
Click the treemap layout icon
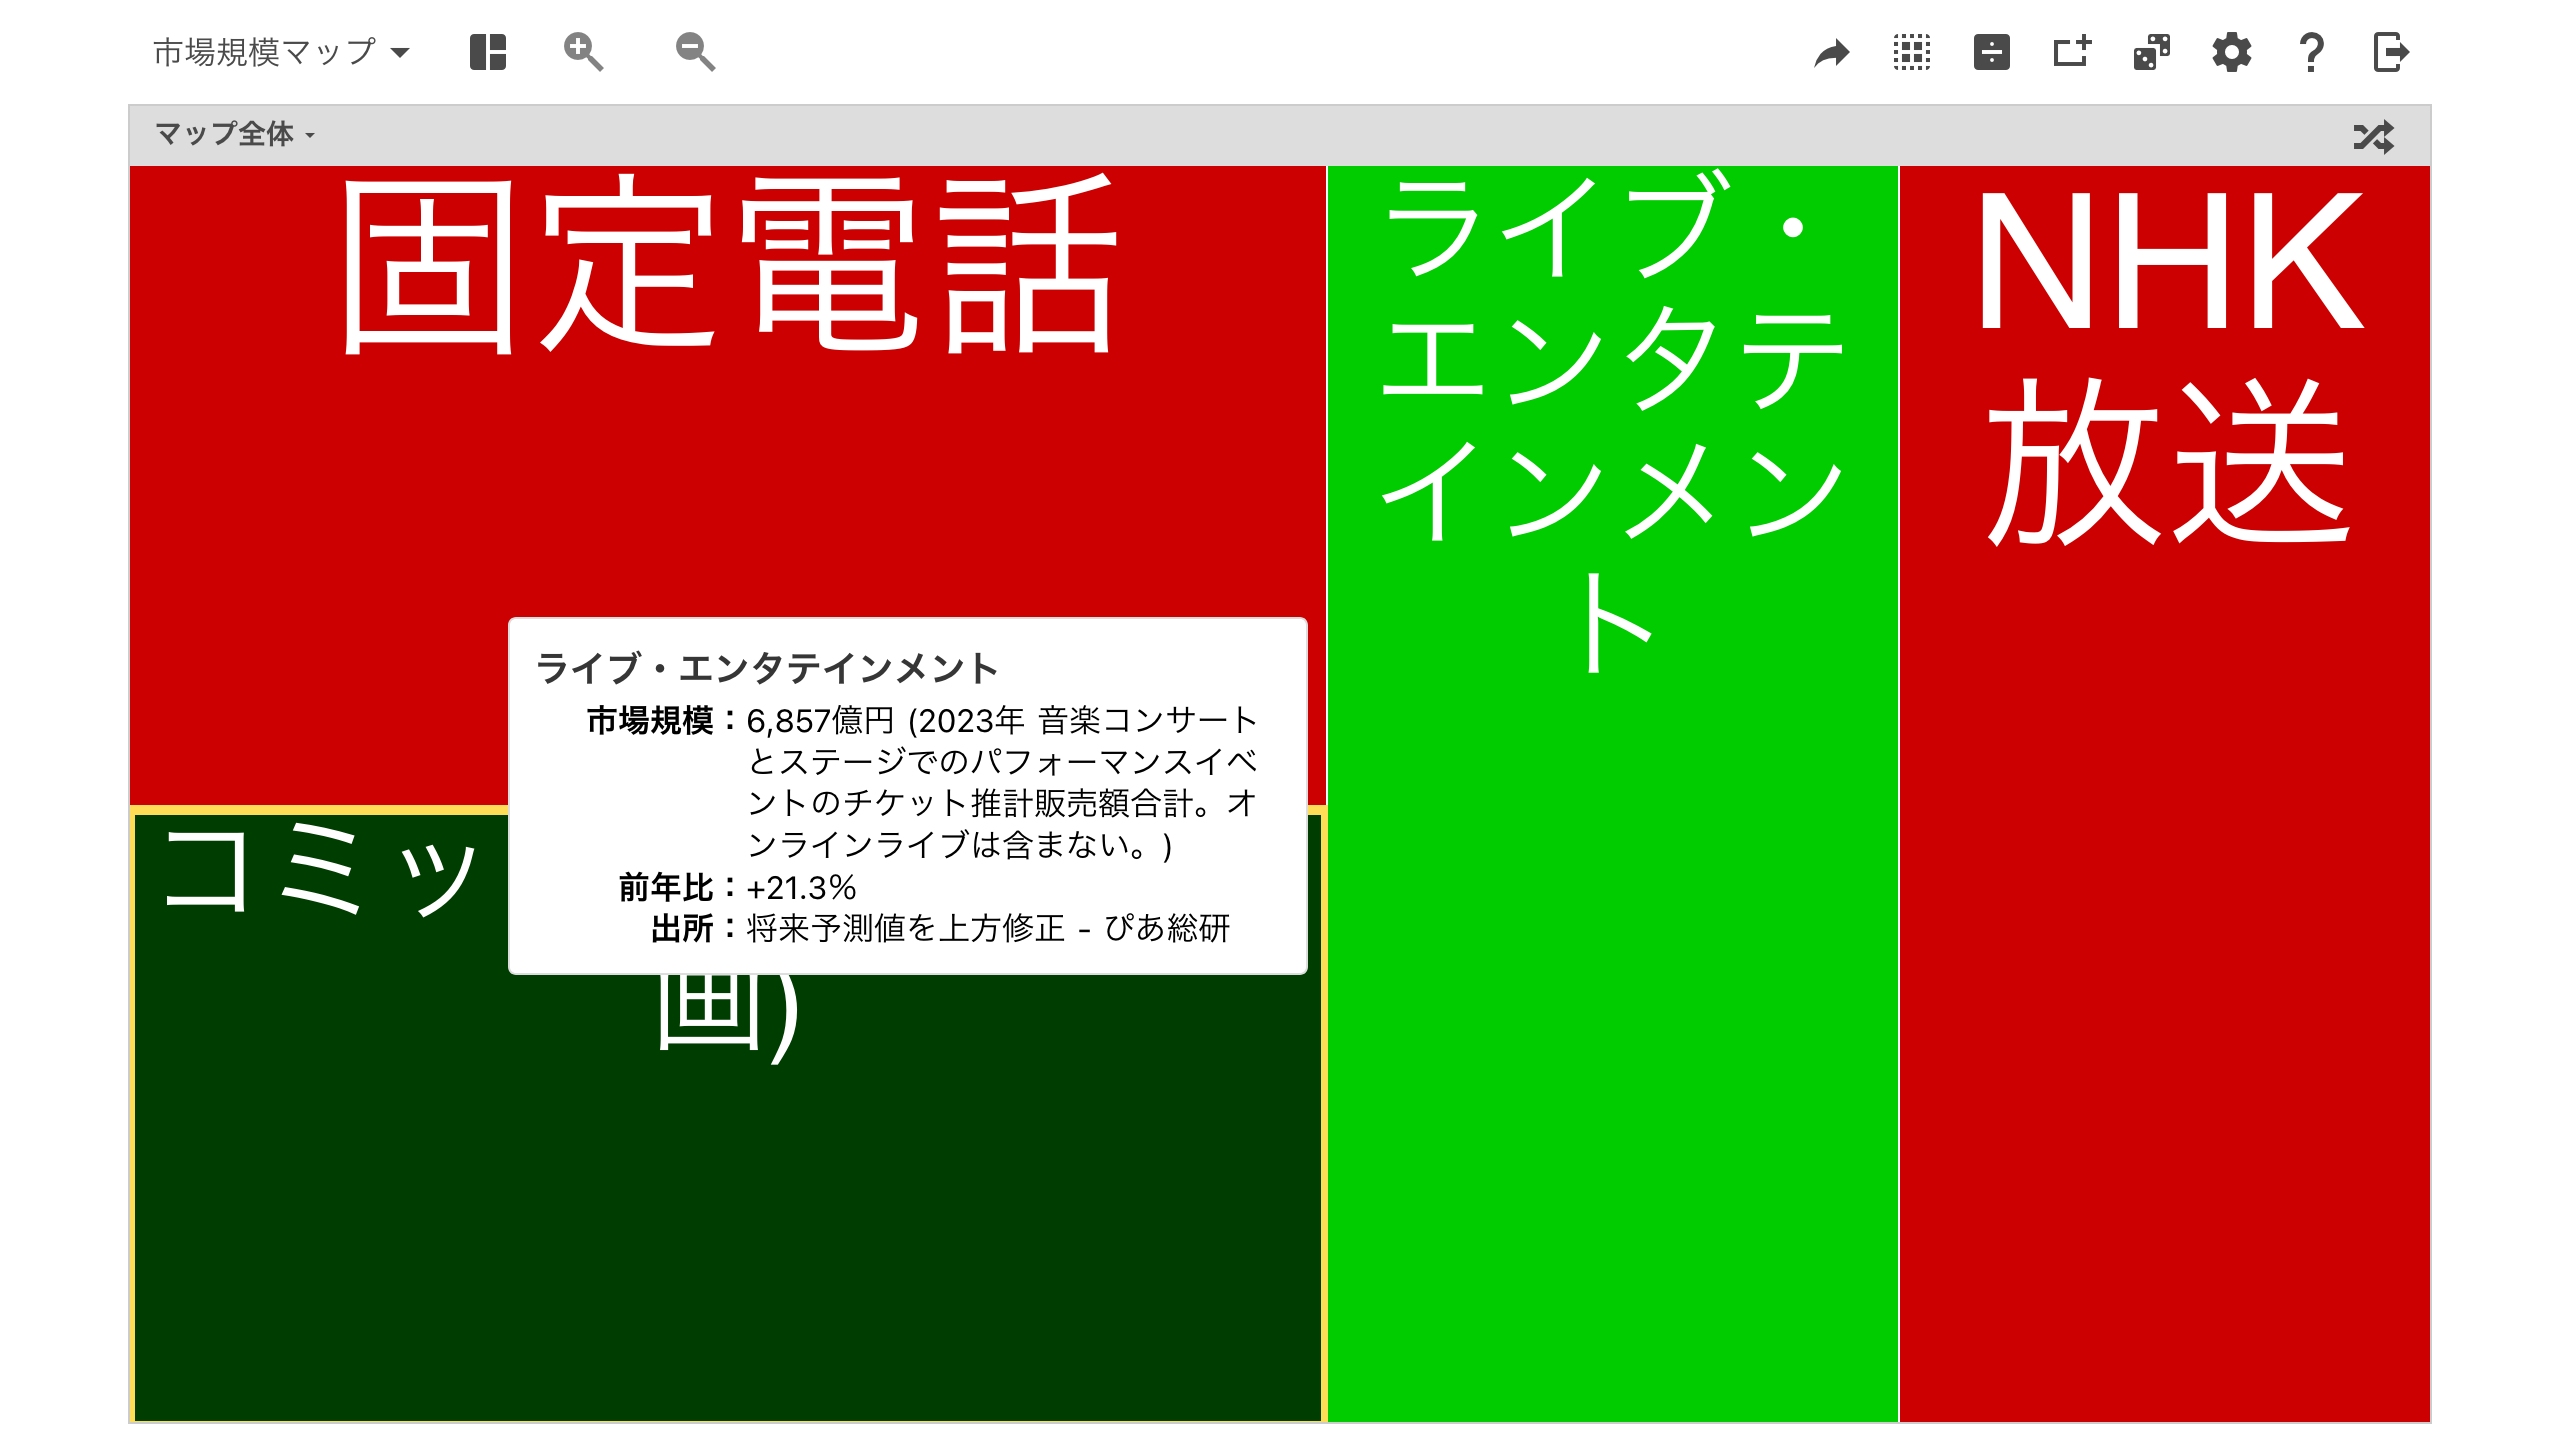(x=488, y=52)
